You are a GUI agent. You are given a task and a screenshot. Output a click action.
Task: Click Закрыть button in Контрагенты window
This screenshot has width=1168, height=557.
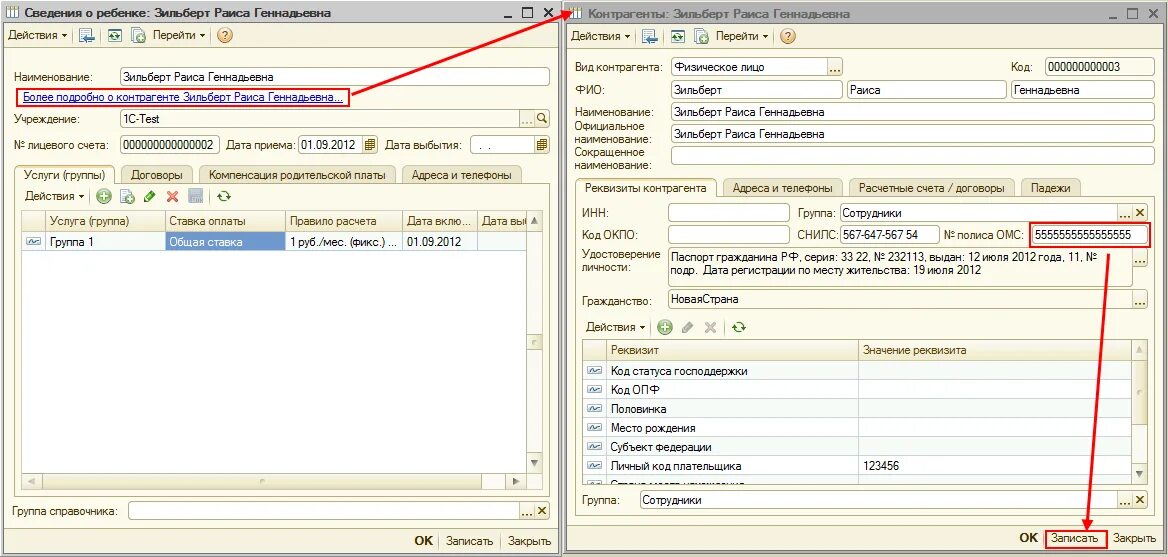(1134, 538)
